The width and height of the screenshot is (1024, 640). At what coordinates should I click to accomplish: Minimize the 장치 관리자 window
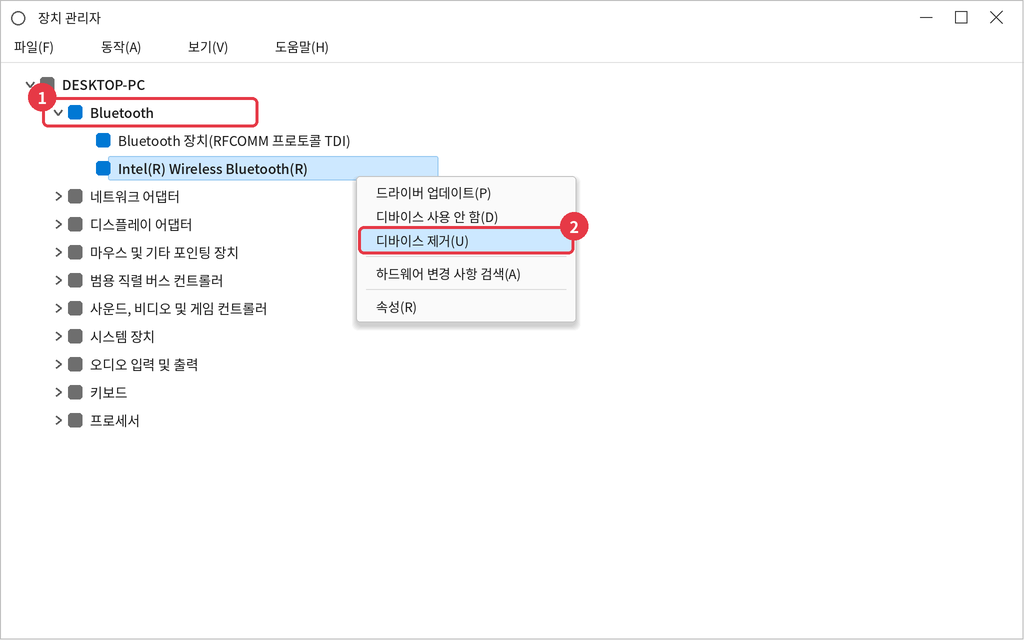(926, 18)
